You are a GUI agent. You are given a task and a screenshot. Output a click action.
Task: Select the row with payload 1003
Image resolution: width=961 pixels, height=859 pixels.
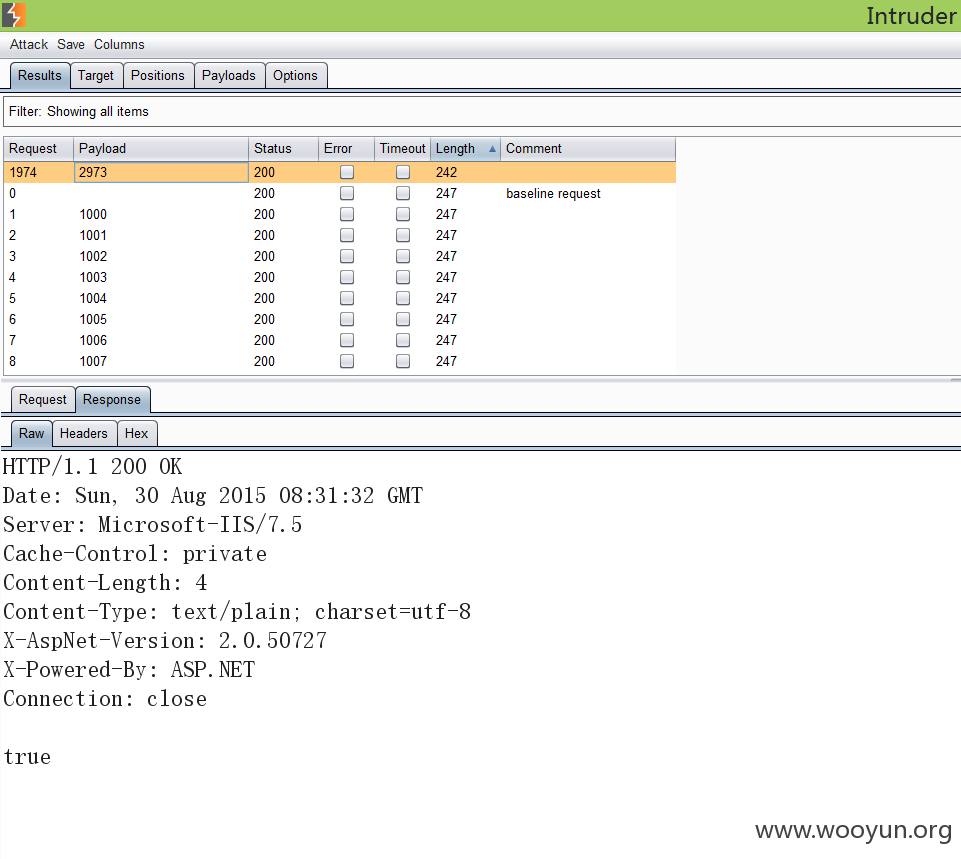[340, 277]
